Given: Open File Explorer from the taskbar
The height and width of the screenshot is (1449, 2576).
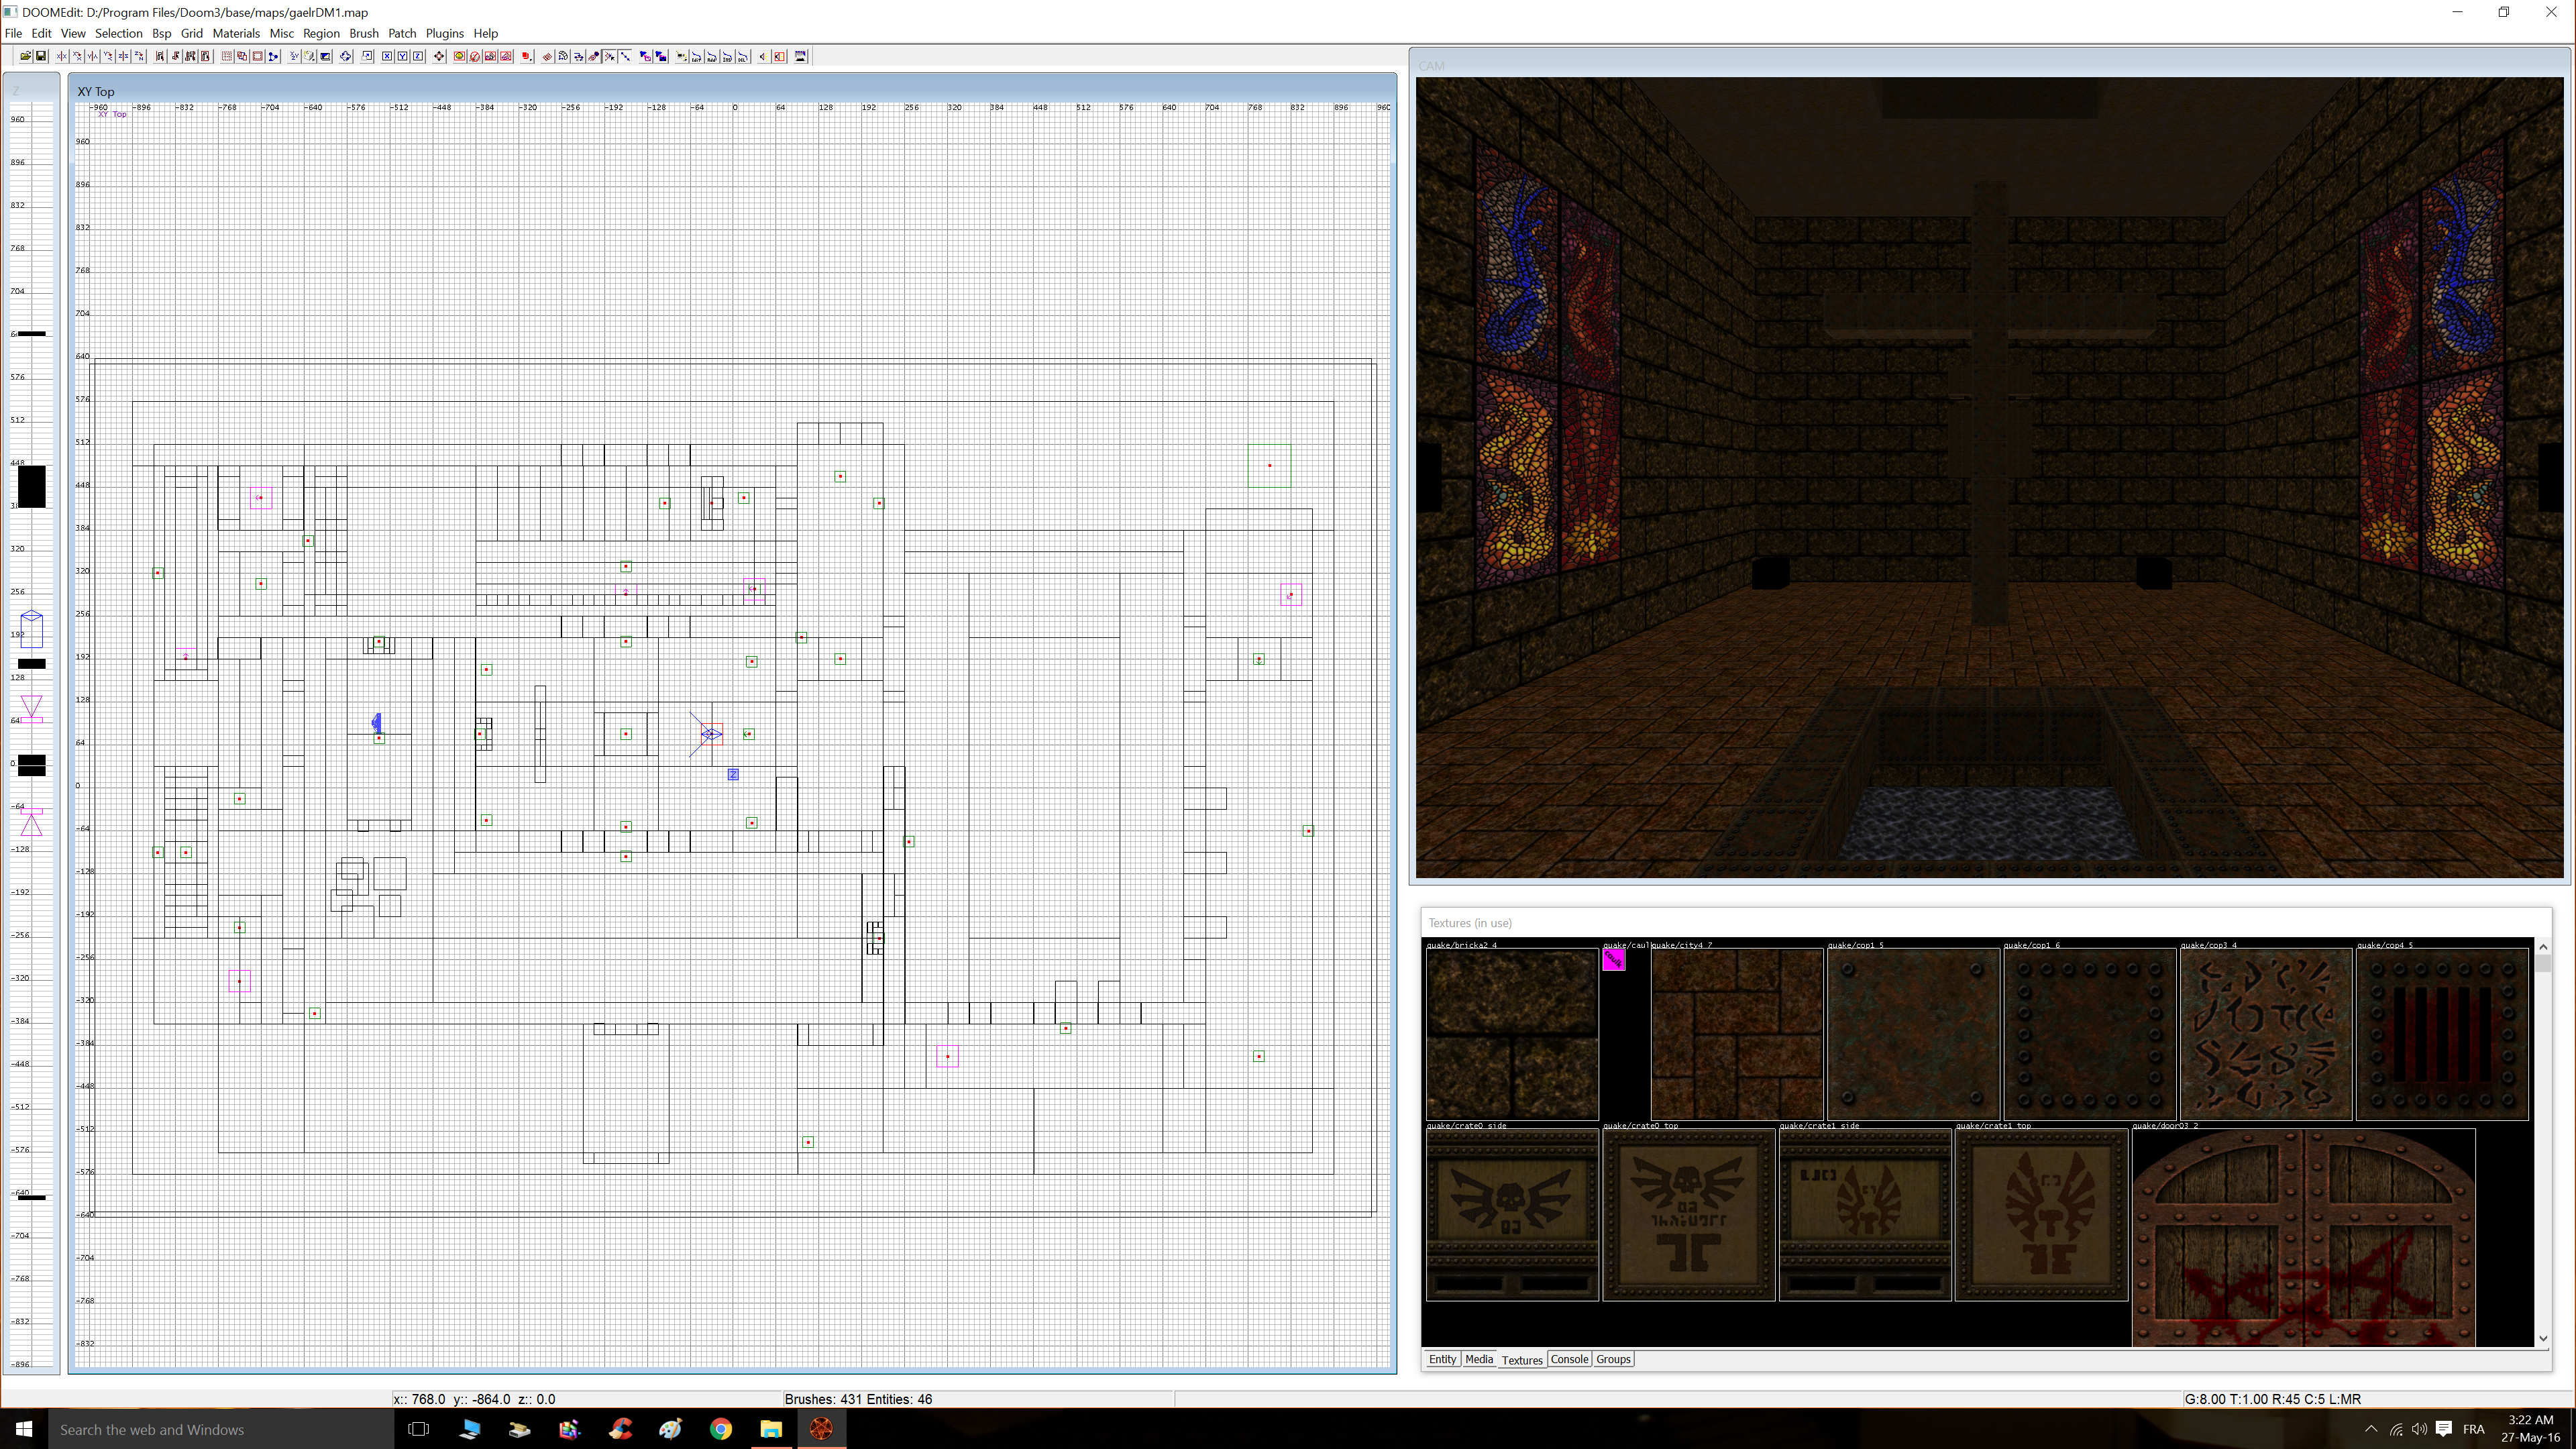Looking at the screenshot, I should (x=771, y=1429).
